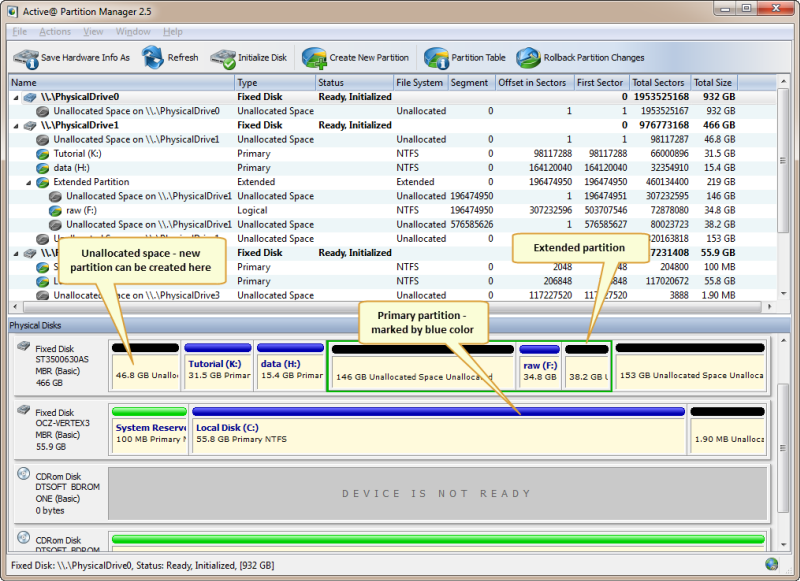The height and width of the screenshot is (581, 800).
Task: Open the Actions menu
Action: (56, 31)
